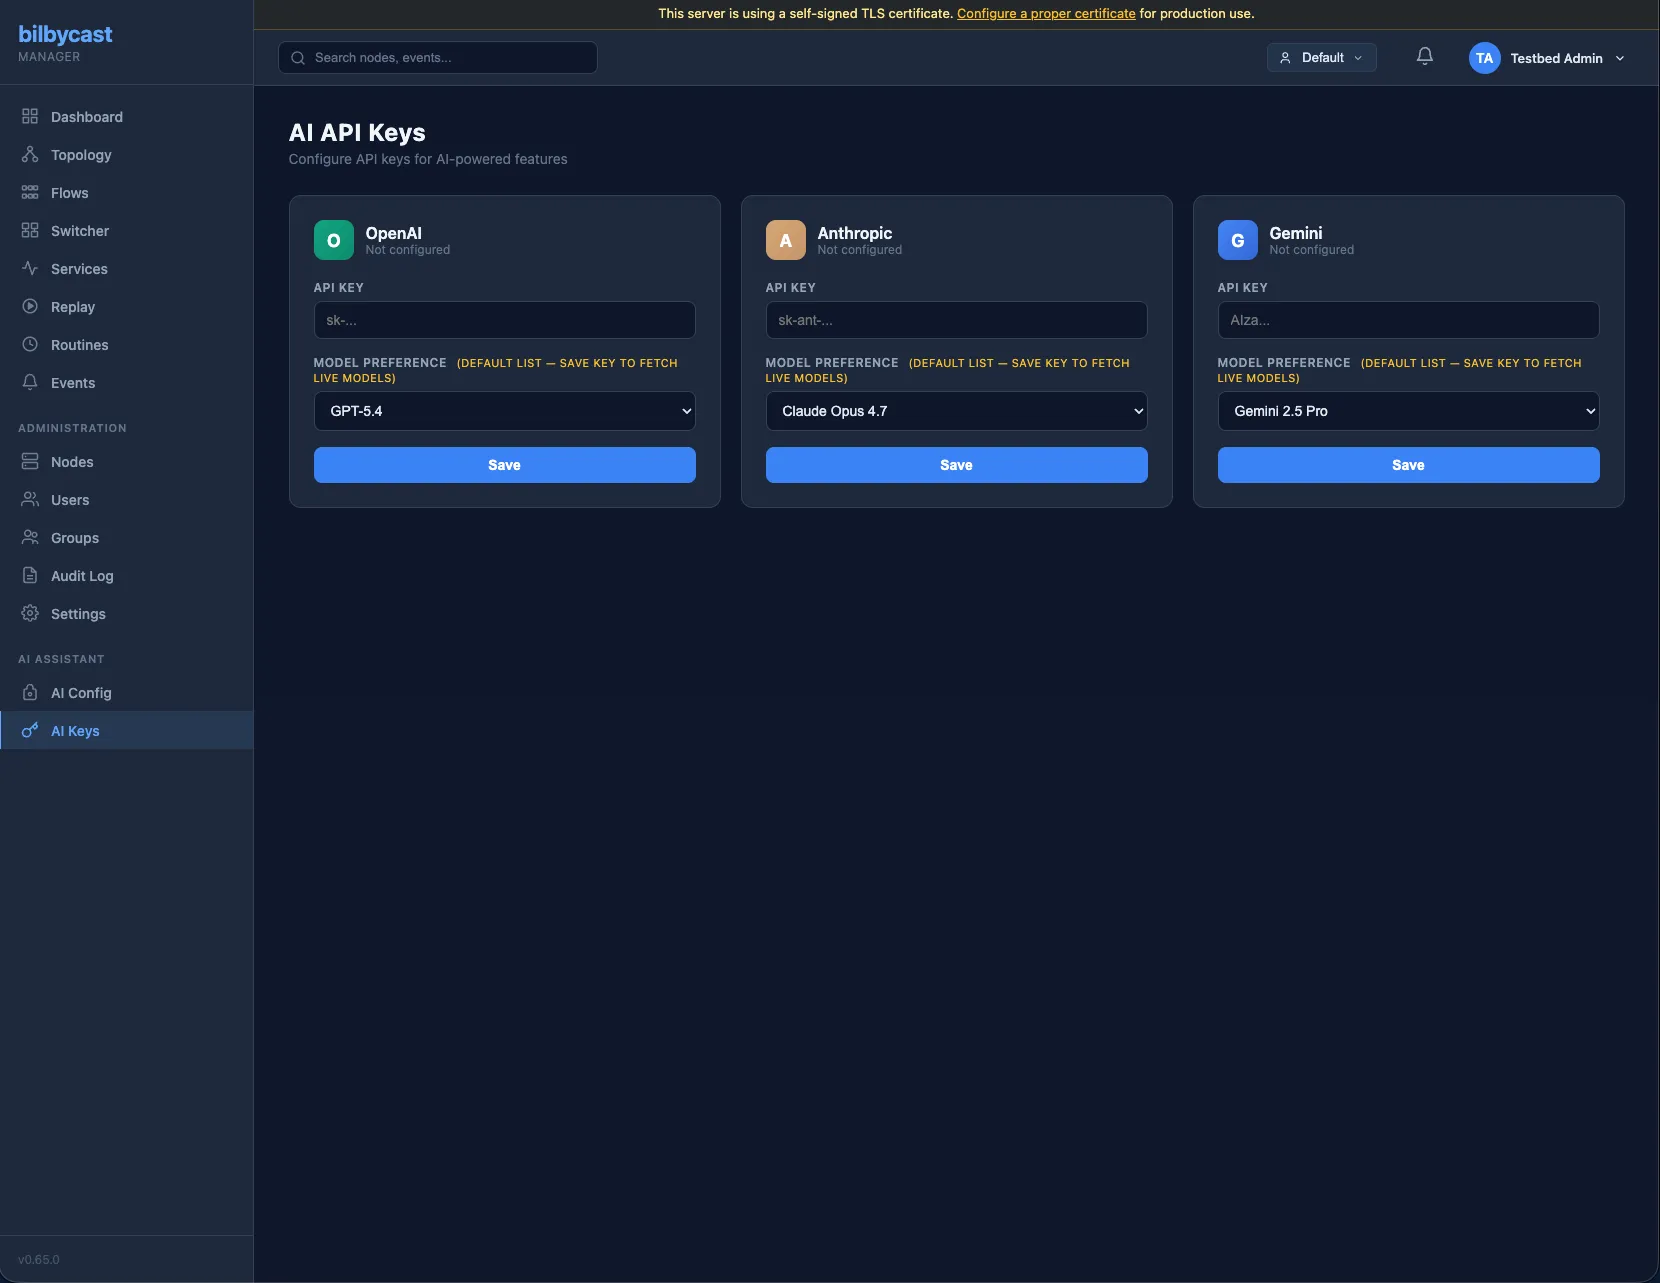
Task: Click the Users person icon
Action: click(x=30, y=500)
